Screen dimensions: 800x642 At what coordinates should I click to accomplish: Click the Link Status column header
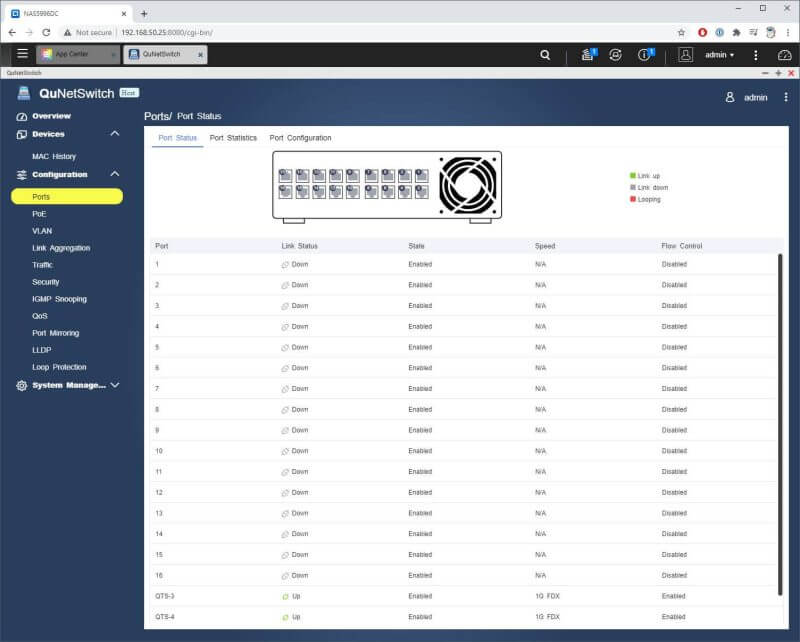tap(299, 246)
